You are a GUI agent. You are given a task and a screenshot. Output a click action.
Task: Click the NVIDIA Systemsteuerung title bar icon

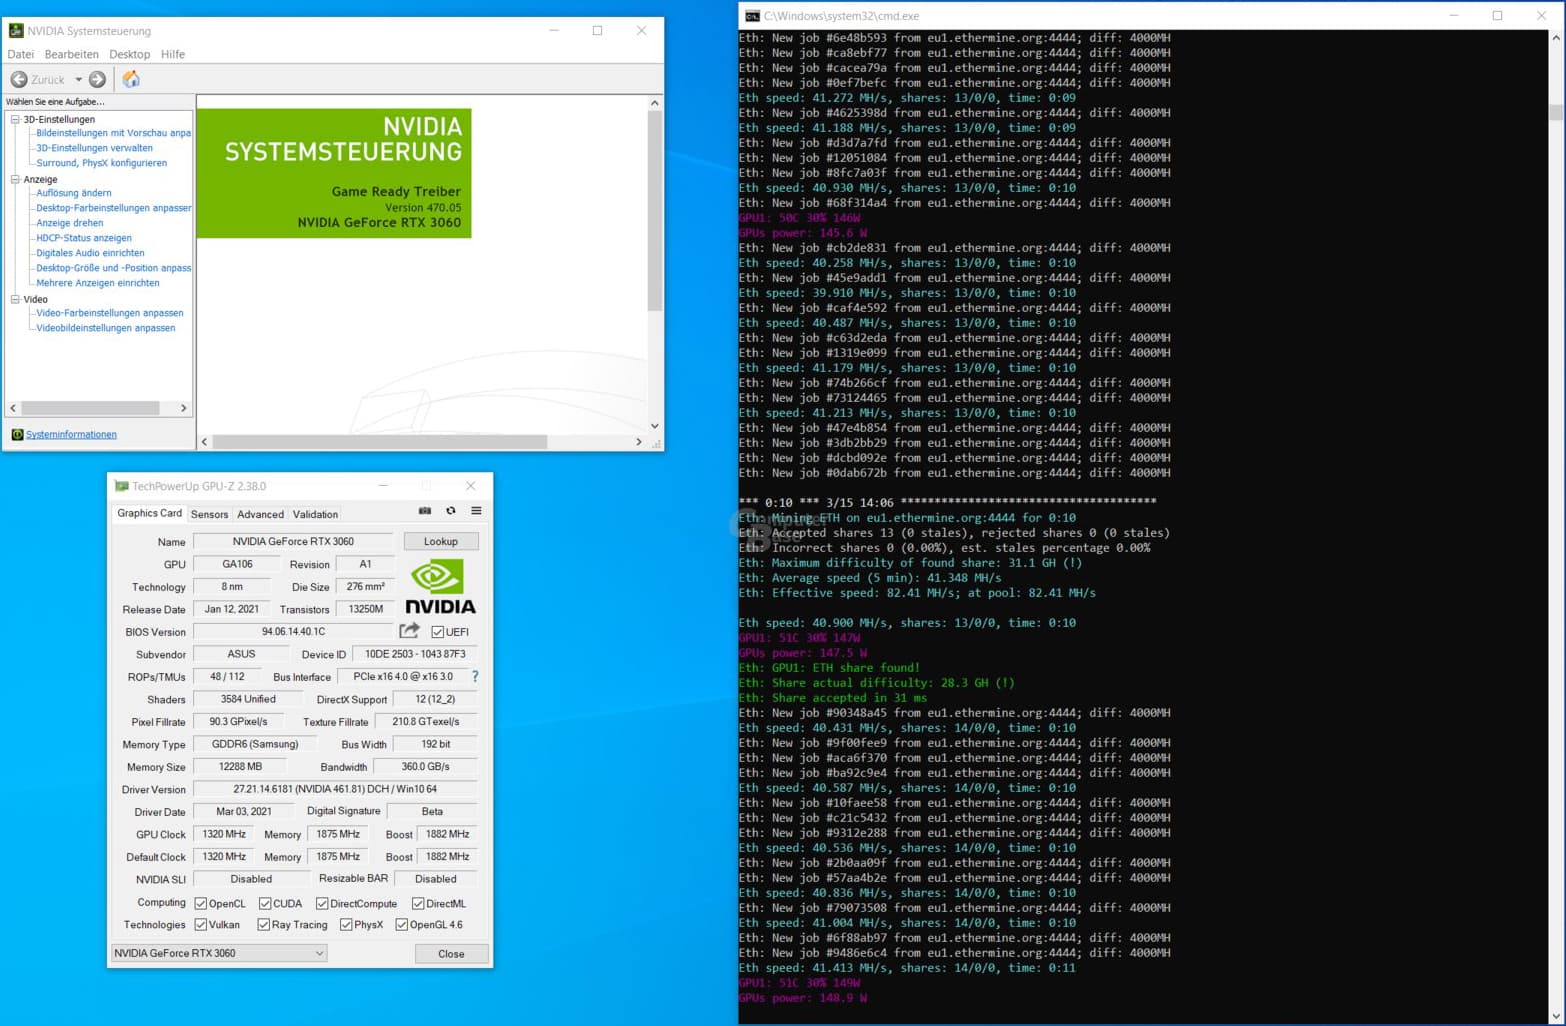[x=16, y=31]
